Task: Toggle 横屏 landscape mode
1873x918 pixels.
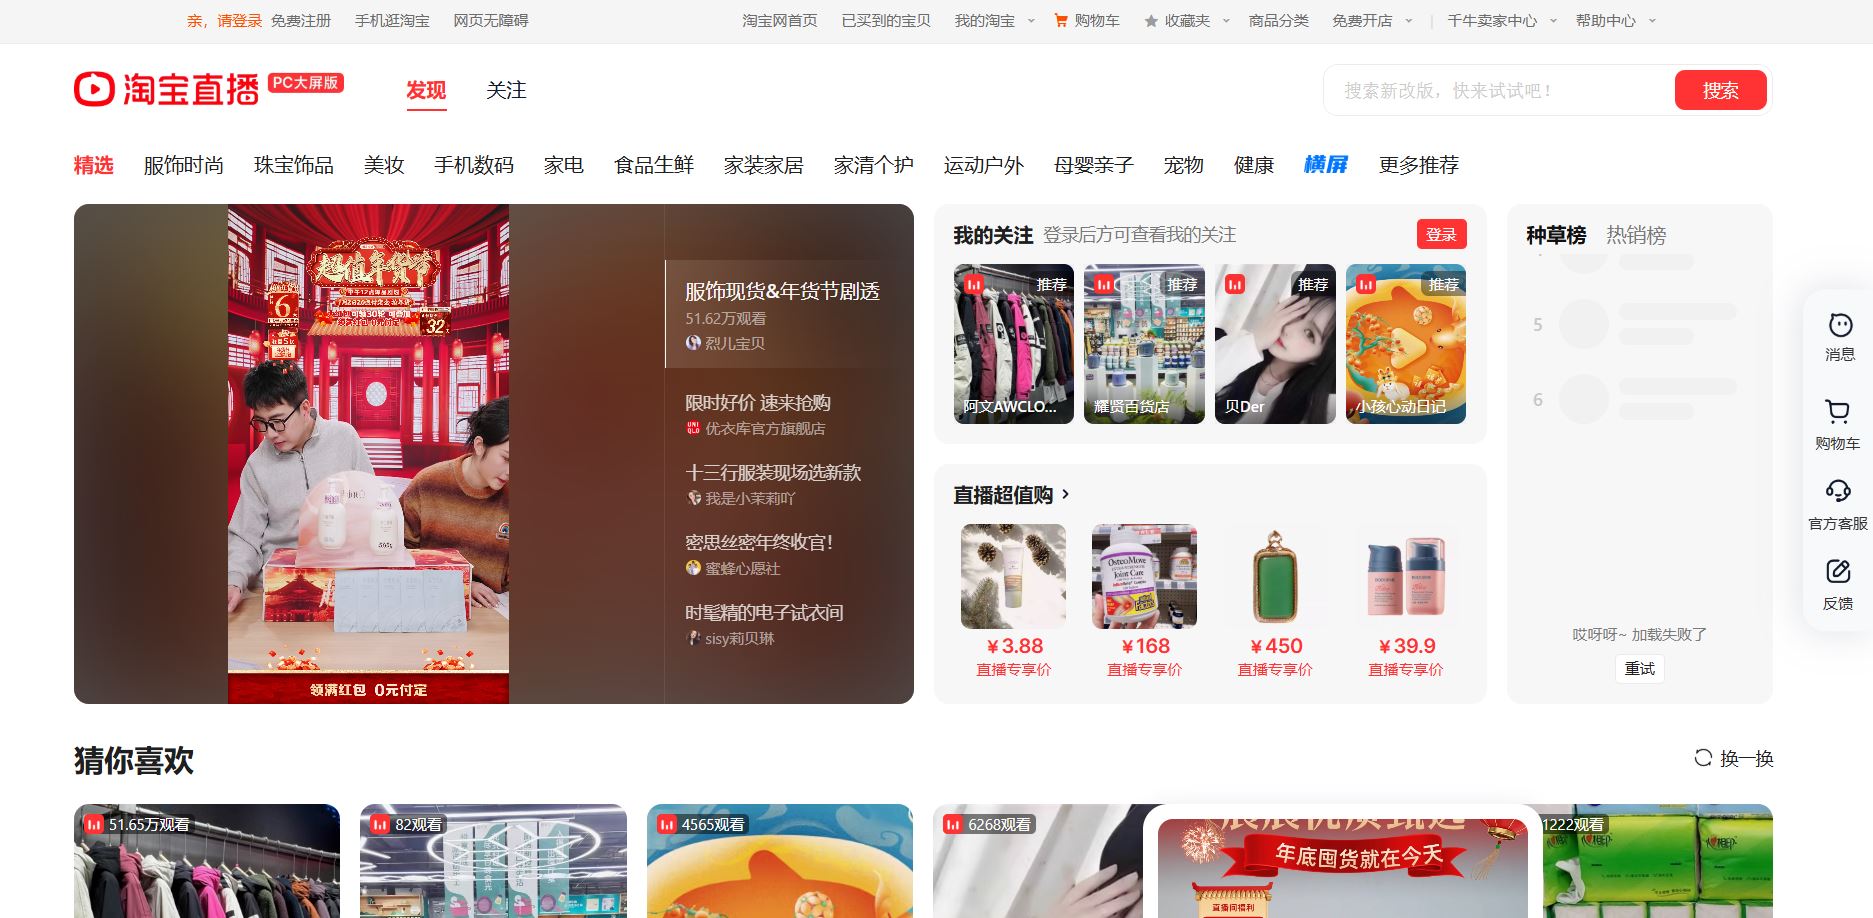Action: (x=1326, y=165)
